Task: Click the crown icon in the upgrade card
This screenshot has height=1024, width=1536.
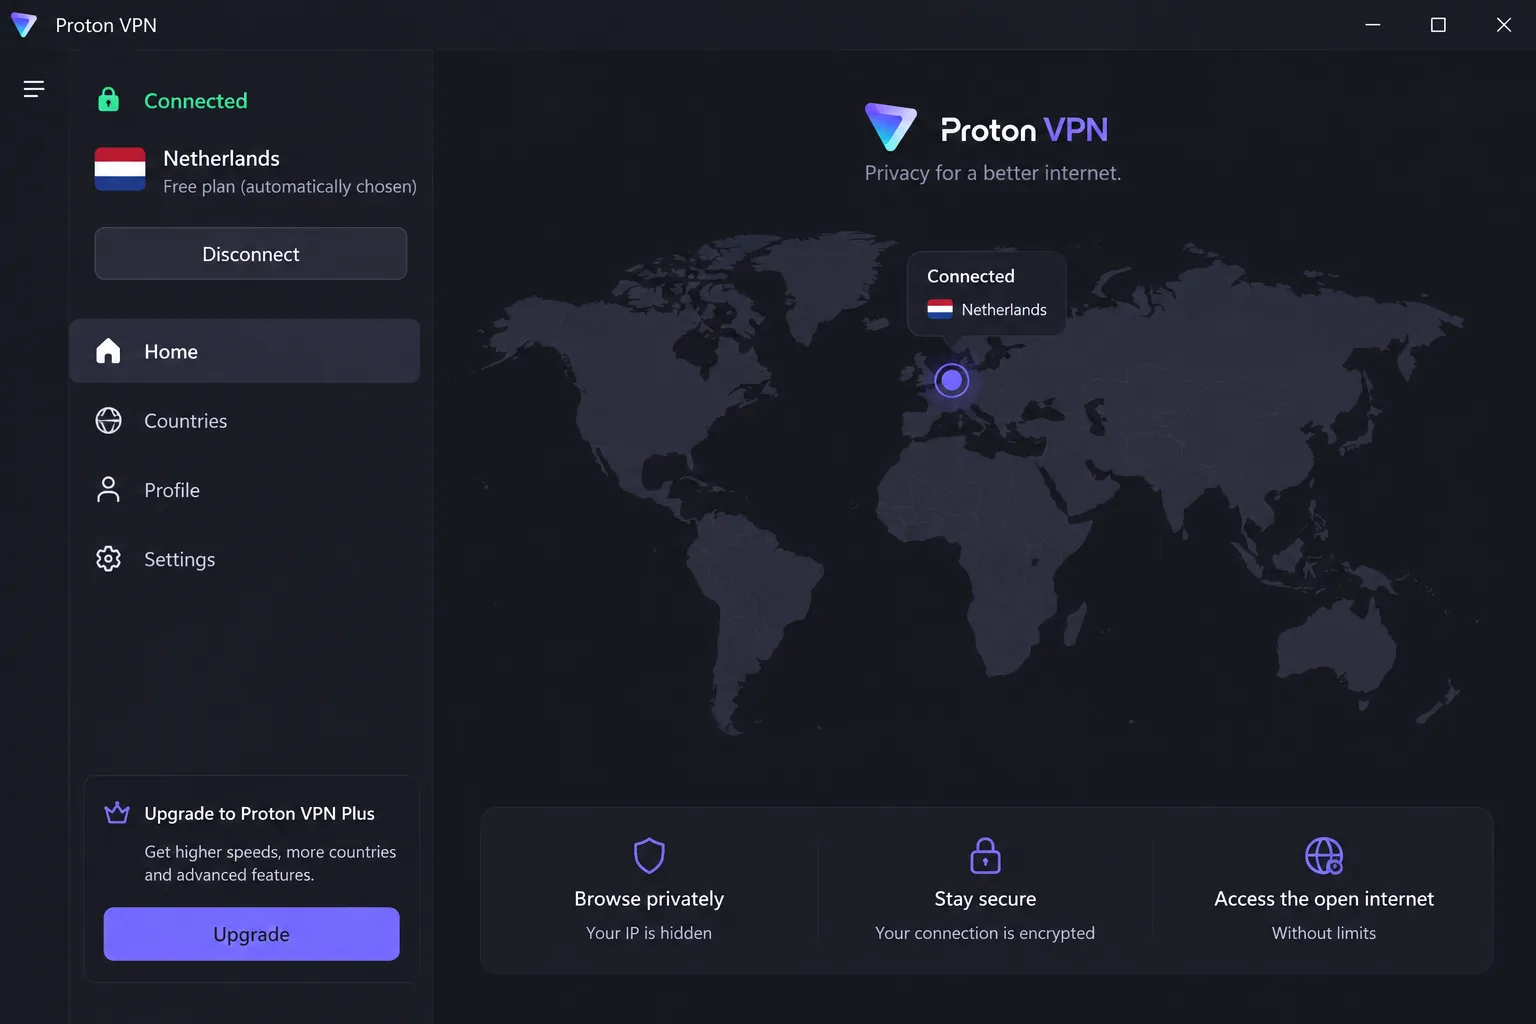Action: (x=117, y=813)
